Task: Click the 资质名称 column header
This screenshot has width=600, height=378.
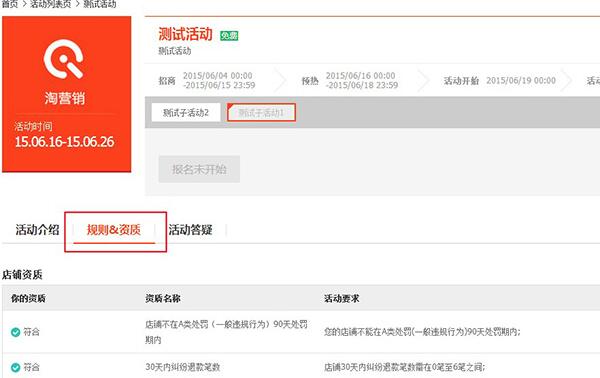Action: point(163,298)
